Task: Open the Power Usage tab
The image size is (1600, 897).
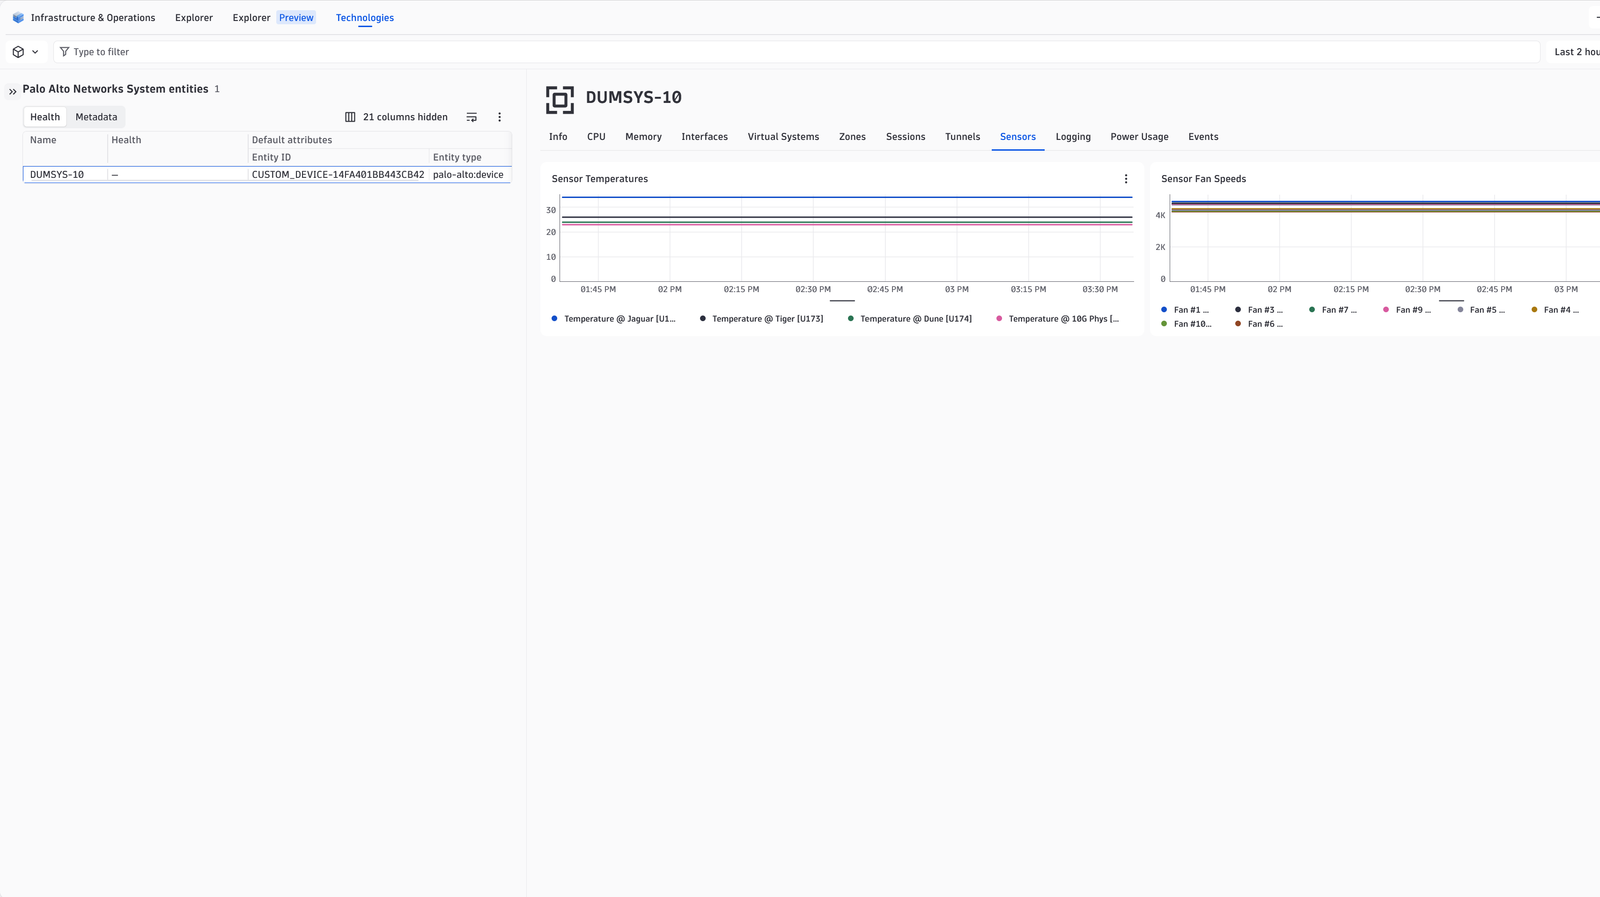Action: 1139,137
